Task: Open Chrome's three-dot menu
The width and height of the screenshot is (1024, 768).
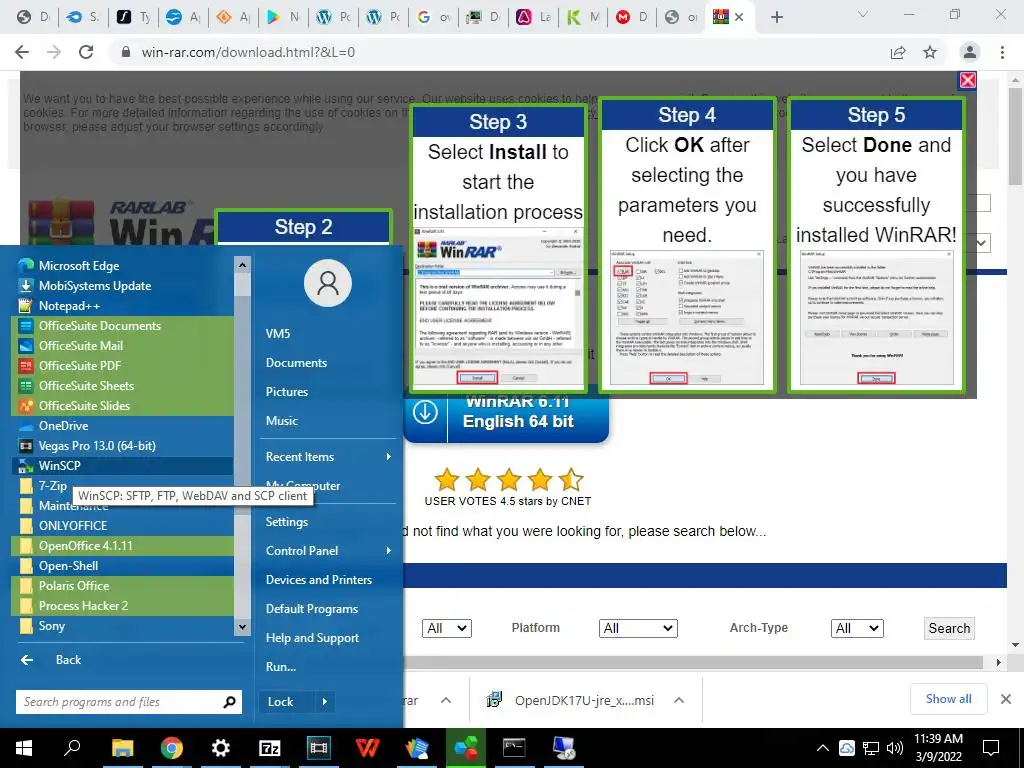Action: tap(1002, 52)
